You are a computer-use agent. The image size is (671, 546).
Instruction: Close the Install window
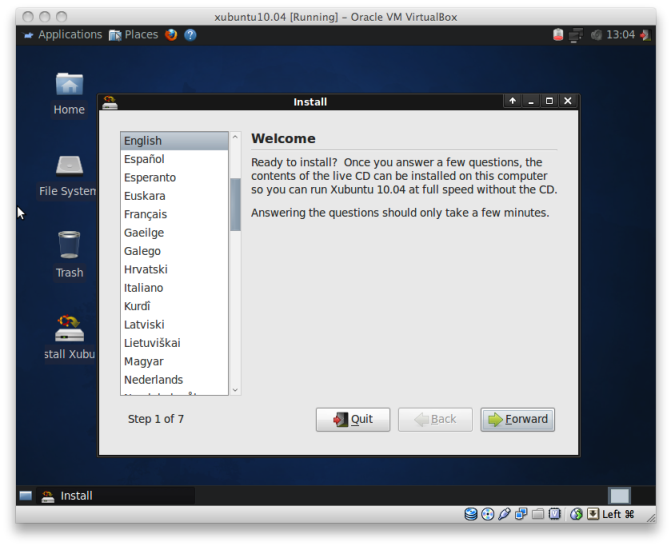coord(568,101)
